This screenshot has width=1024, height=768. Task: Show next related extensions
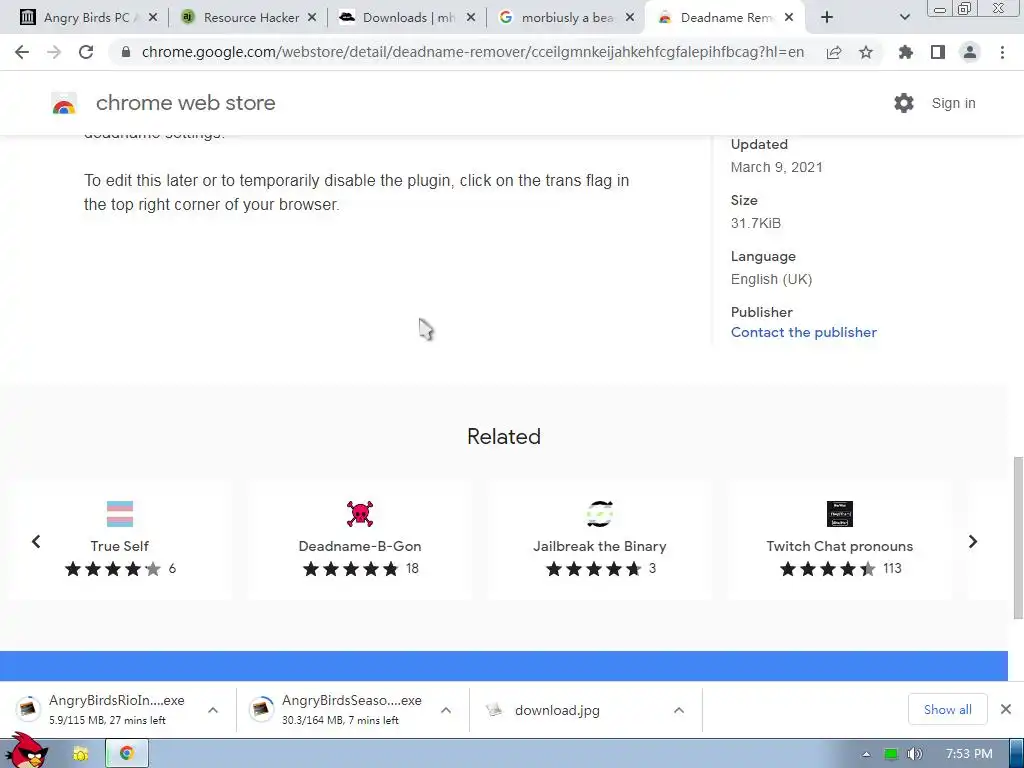click(973, 541)
